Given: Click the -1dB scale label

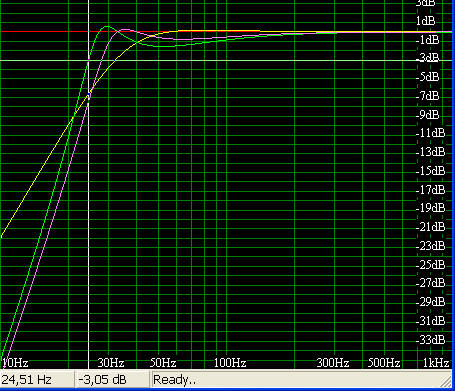Looking at the screenshot, I should click(x=428, y=40).
